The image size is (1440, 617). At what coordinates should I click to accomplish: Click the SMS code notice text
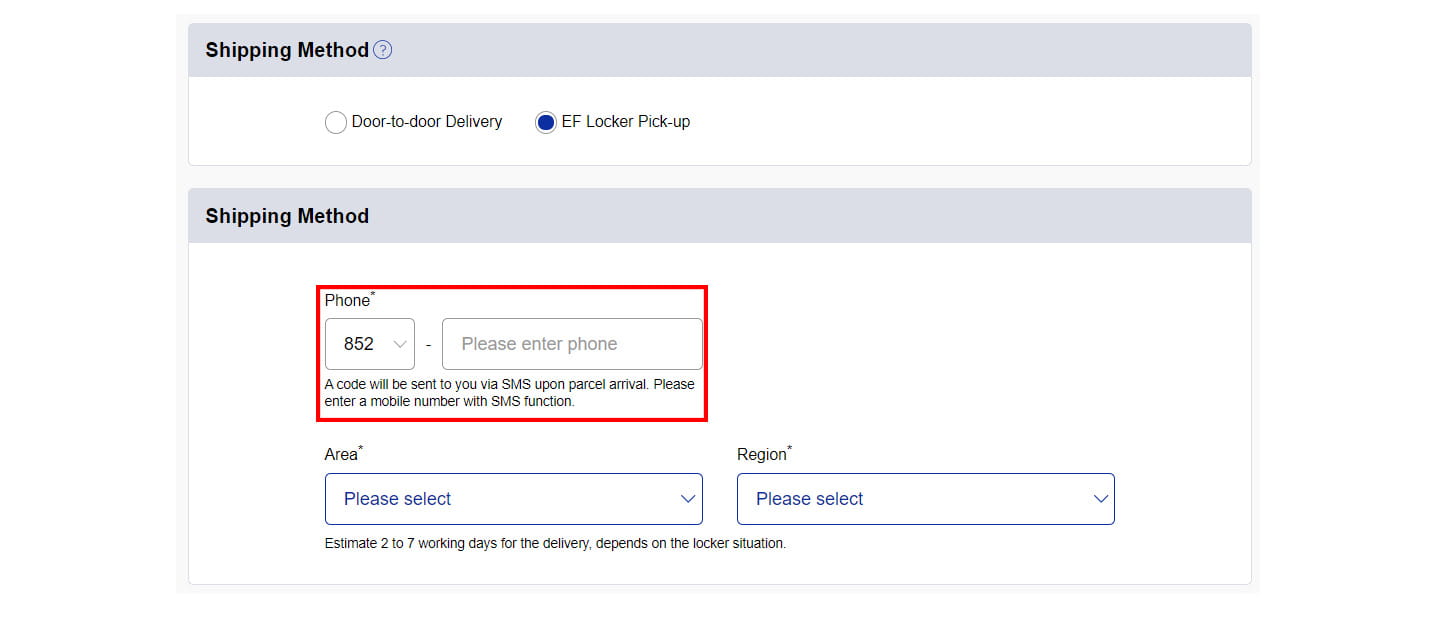510,392
